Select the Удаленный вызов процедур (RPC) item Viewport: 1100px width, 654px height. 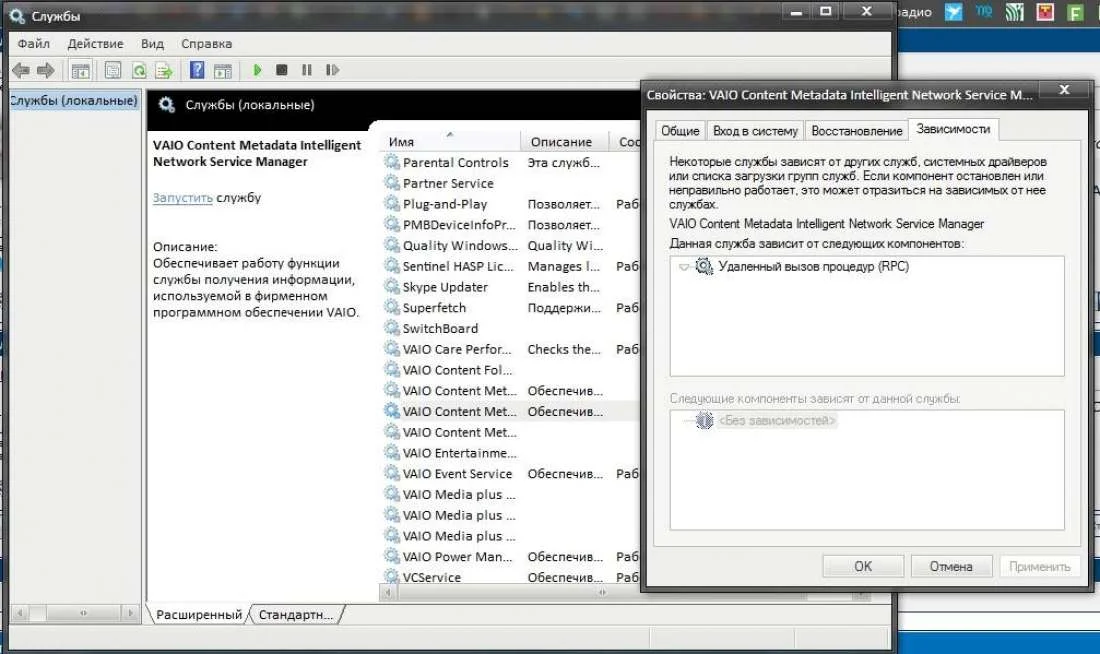814,267
